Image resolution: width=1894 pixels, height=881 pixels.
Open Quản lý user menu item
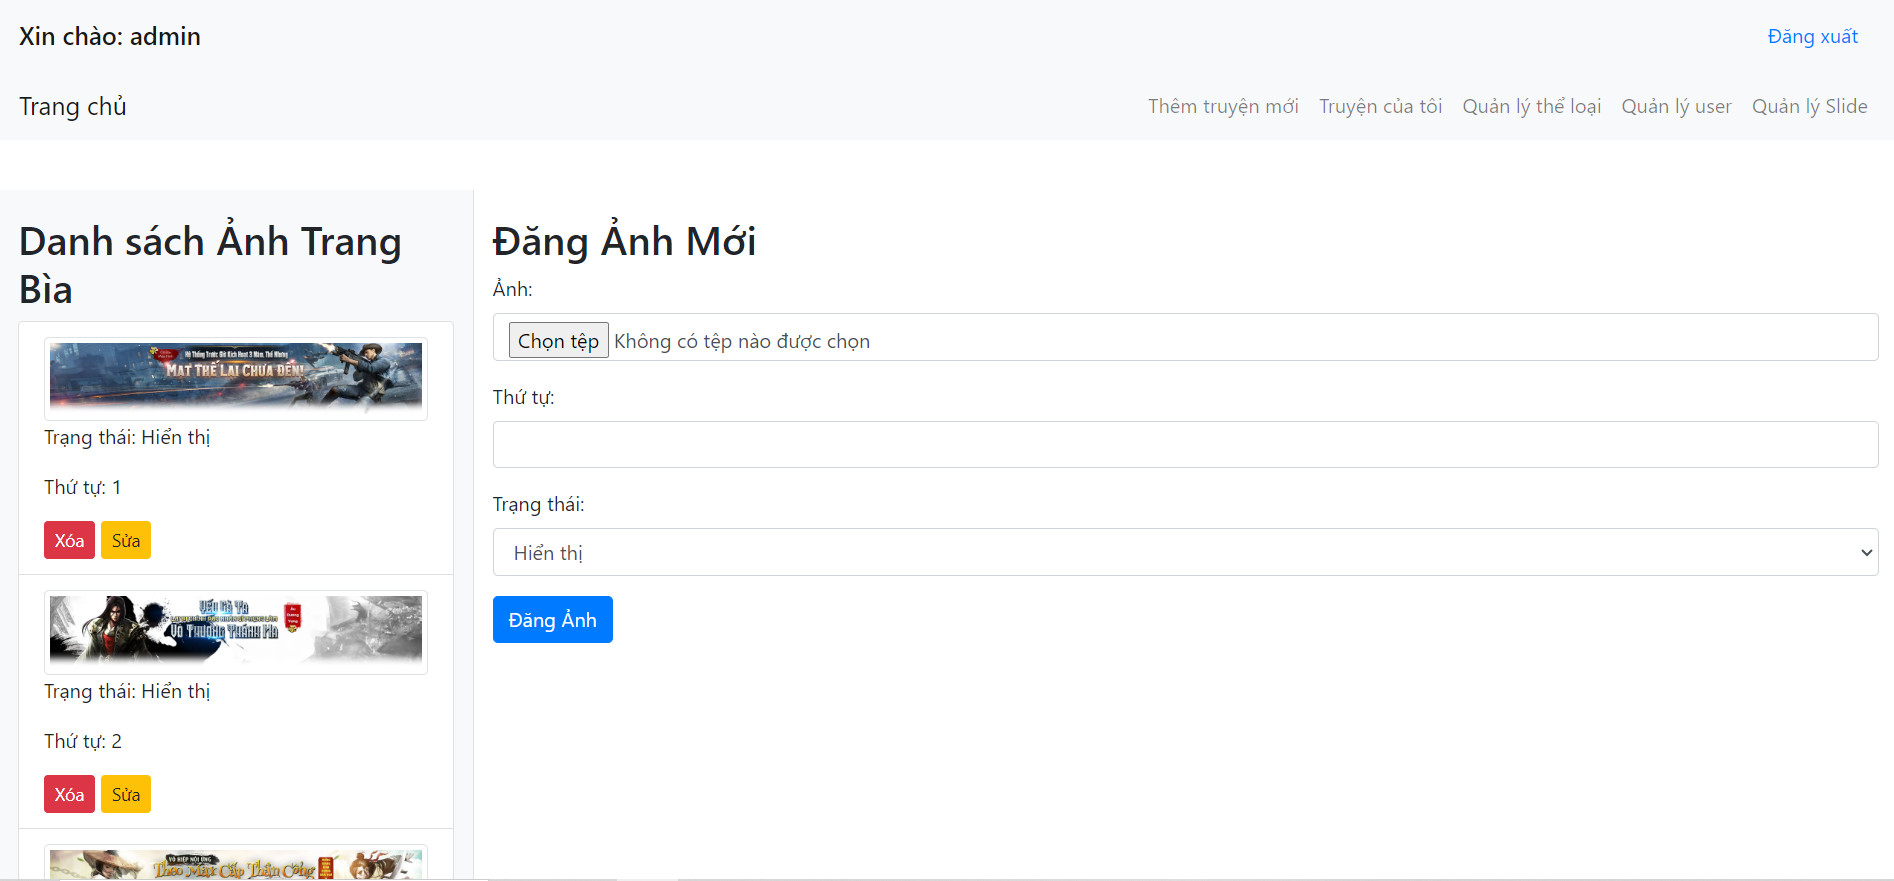click(1676, 106)
